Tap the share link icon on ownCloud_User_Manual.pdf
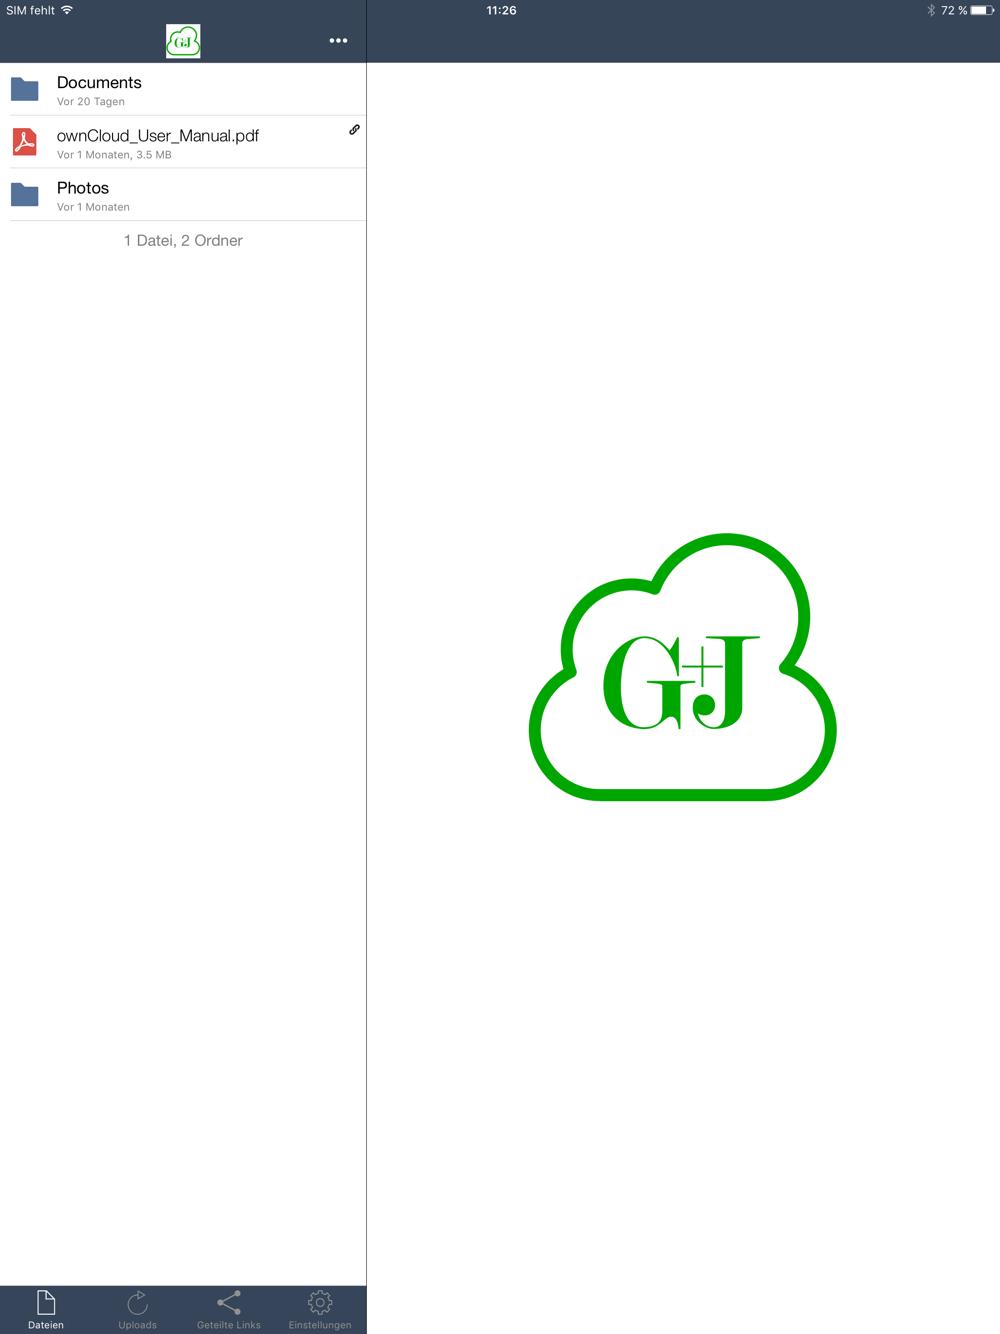 pyautogui.click(x=354, y=130)
